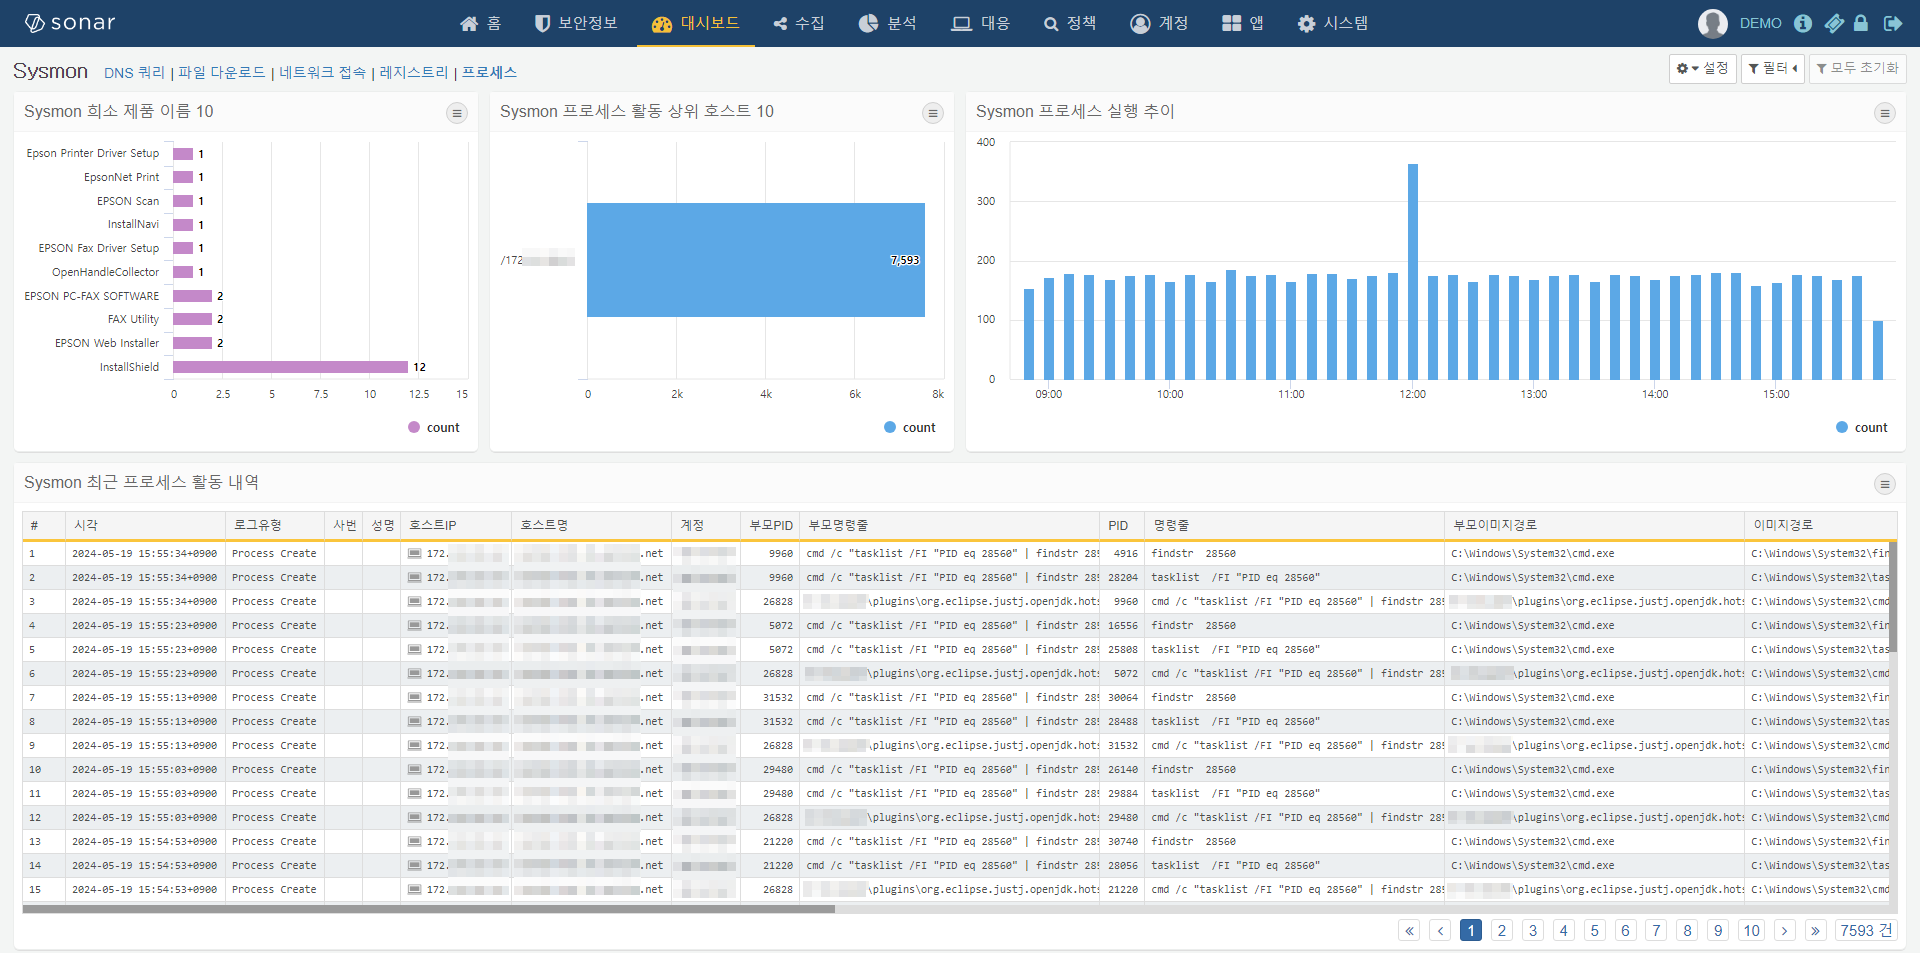Click EPSON Web Installer bar
Viewport: 1920px width, 953px height.
[192, 343]
